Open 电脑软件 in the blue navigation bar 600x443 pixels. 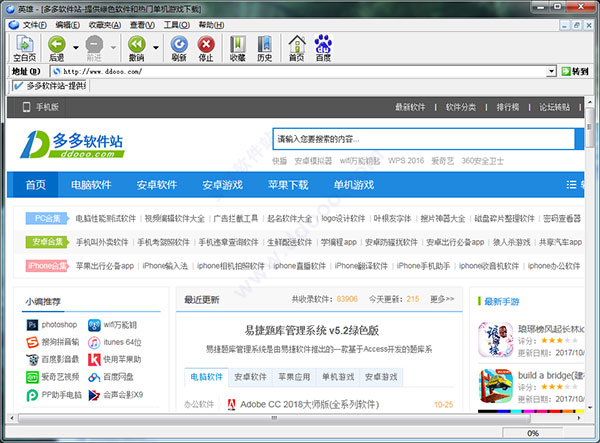click(91, 185)
